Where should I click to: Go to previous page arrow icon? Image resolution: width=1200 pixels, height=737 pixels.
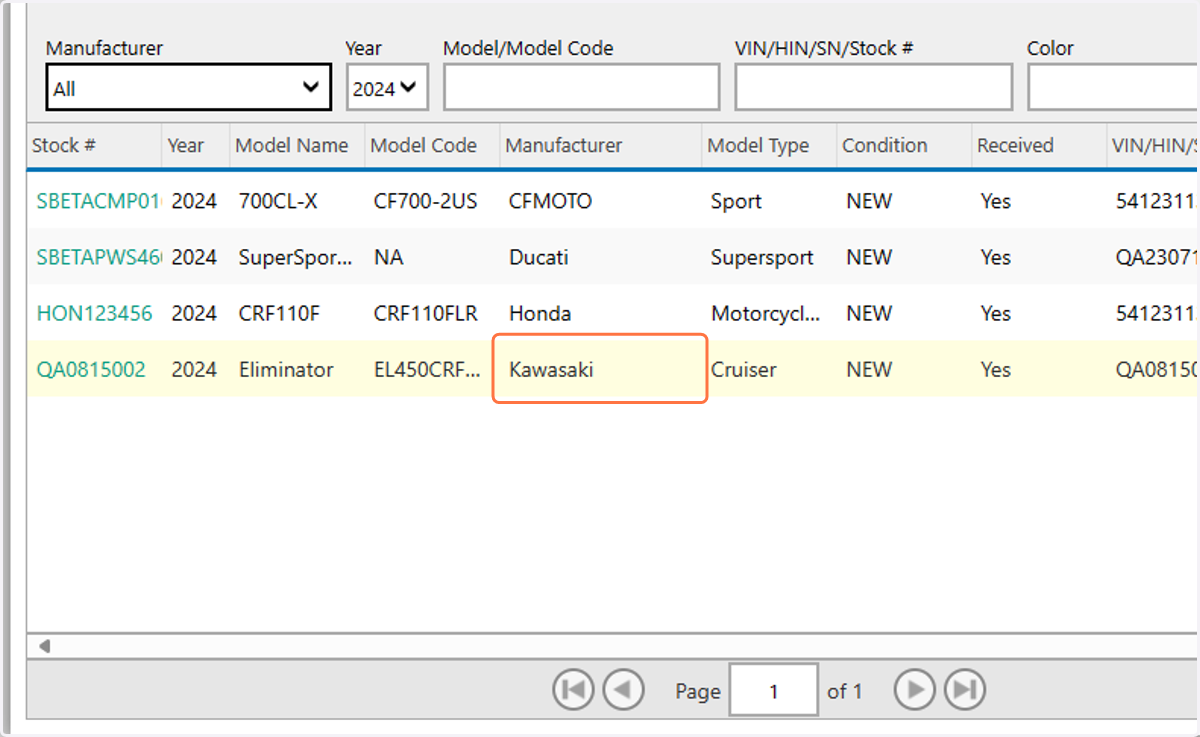(x=624, y=689)
